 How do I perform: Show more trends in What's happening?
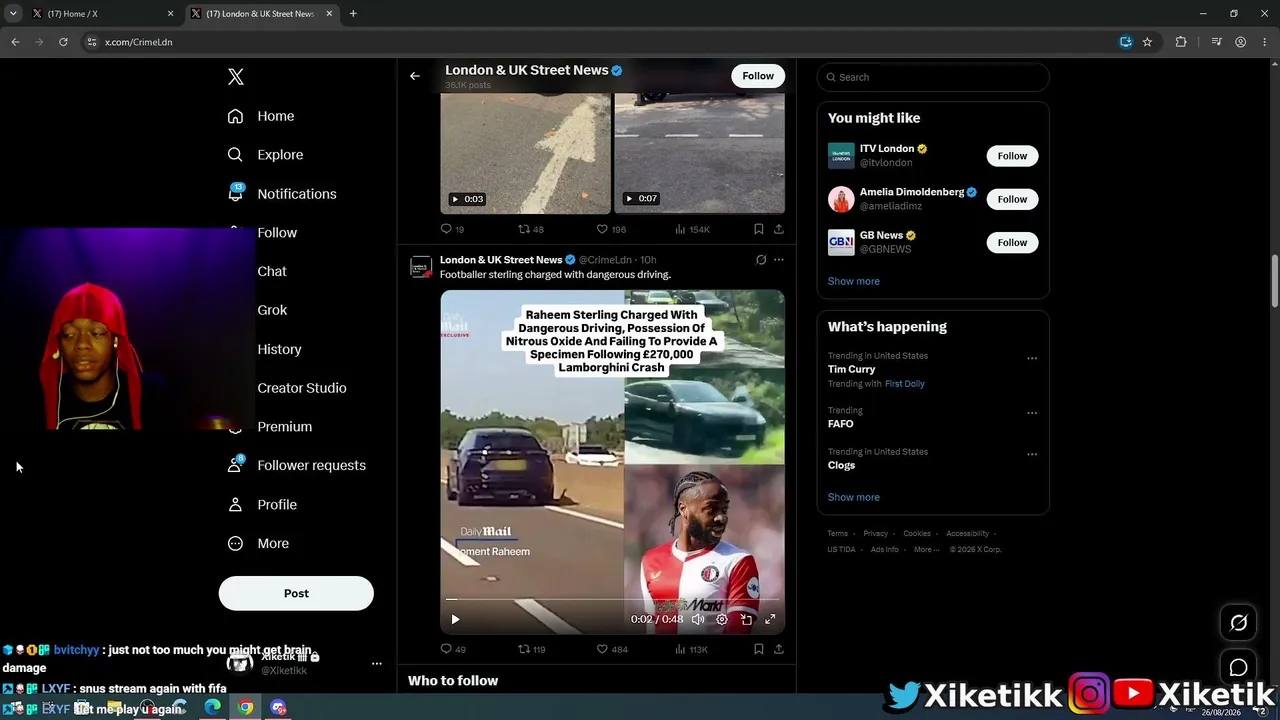pos(854,497)
